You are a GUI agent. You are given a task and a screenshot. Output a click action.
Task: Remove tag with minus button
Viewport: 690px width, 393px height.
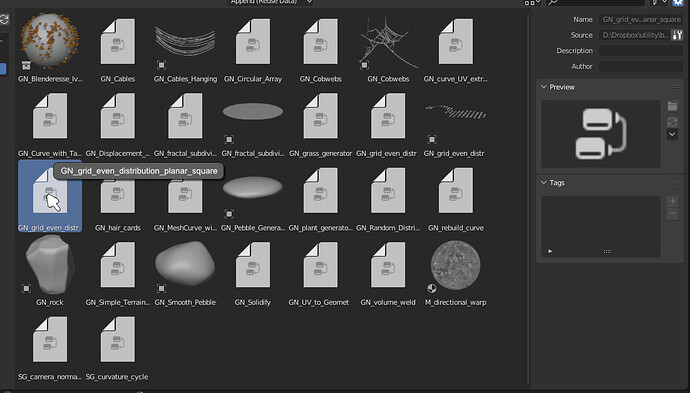[x=672, y=214]
